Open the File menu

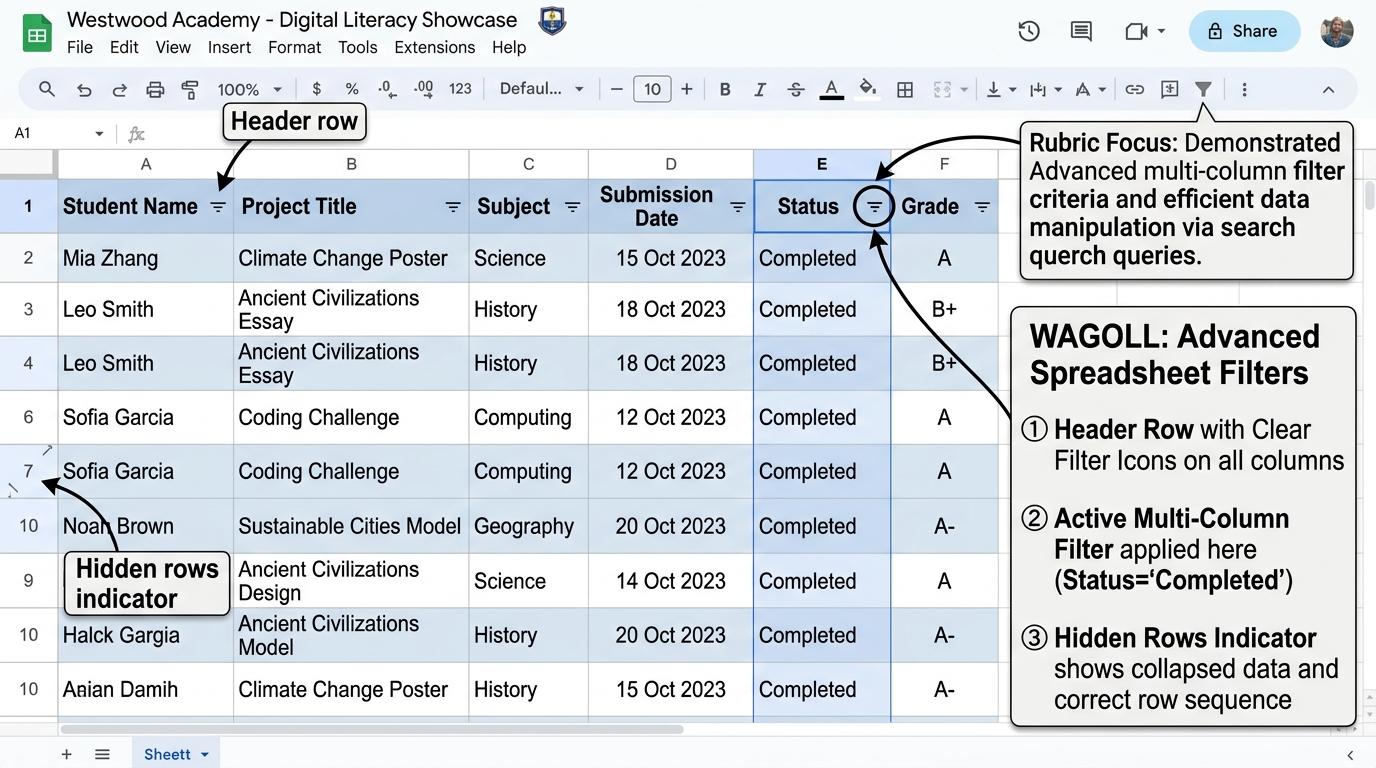[x=80, y=47]
